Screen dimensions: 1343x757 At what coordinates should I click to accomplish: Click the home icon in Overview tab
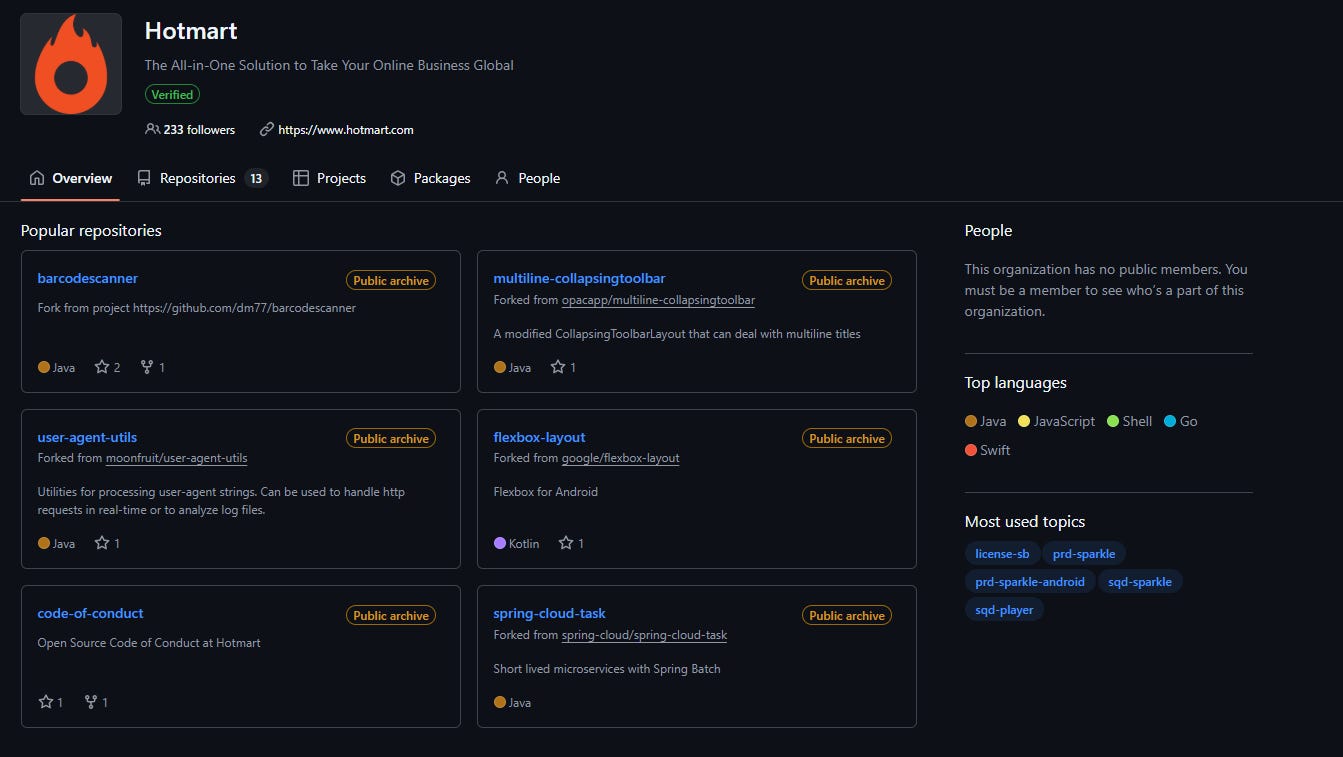(37, 178)
